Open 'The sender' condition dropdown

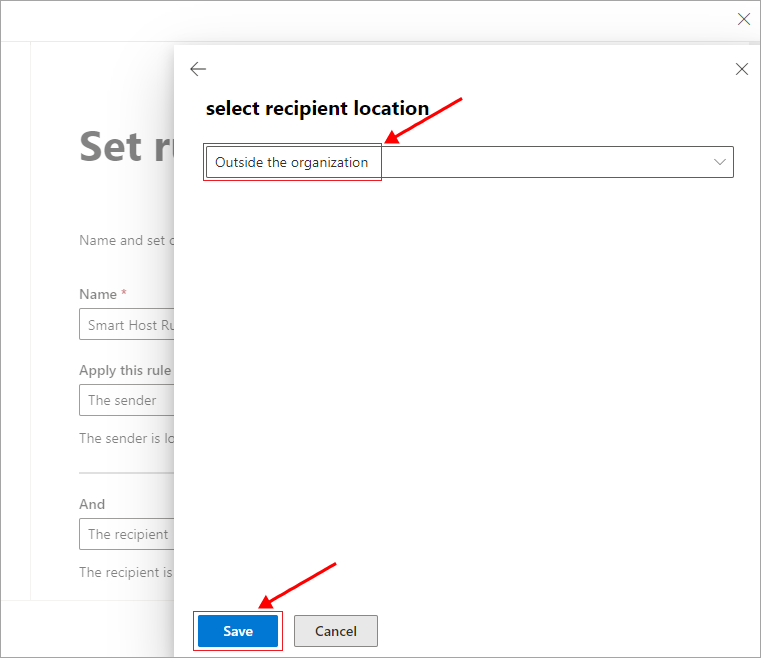click(126, 400)
